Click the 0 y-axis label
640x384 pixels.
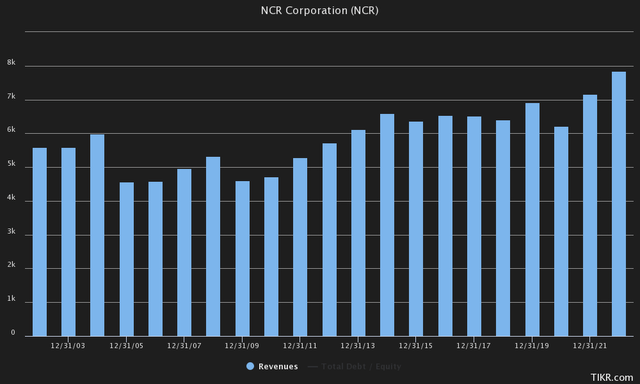click(13, 333)
